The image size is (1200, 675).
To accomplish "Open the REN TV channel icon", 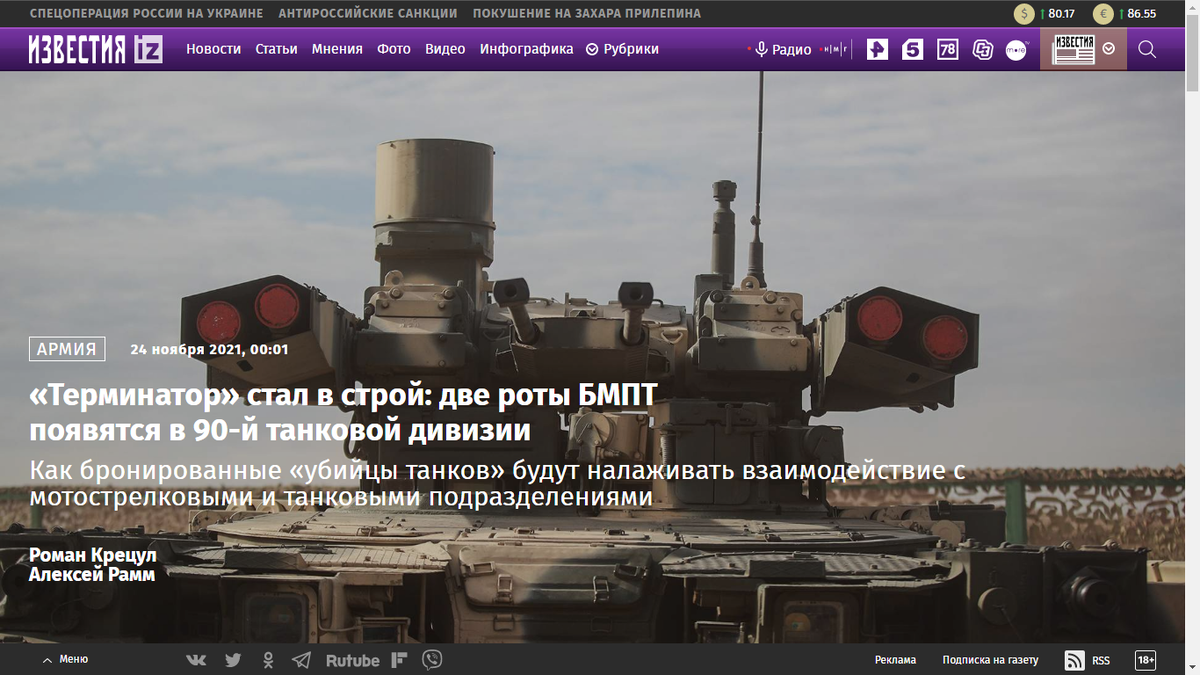I will [877, 48].
